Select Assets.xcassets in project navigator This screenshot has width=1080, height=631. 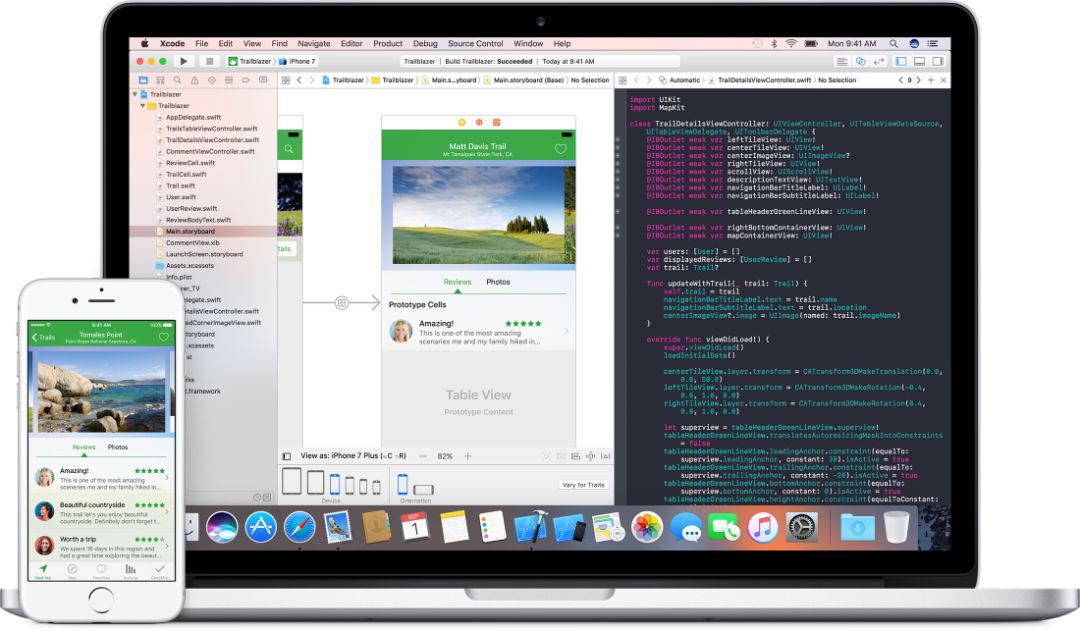tap(189, 266)
